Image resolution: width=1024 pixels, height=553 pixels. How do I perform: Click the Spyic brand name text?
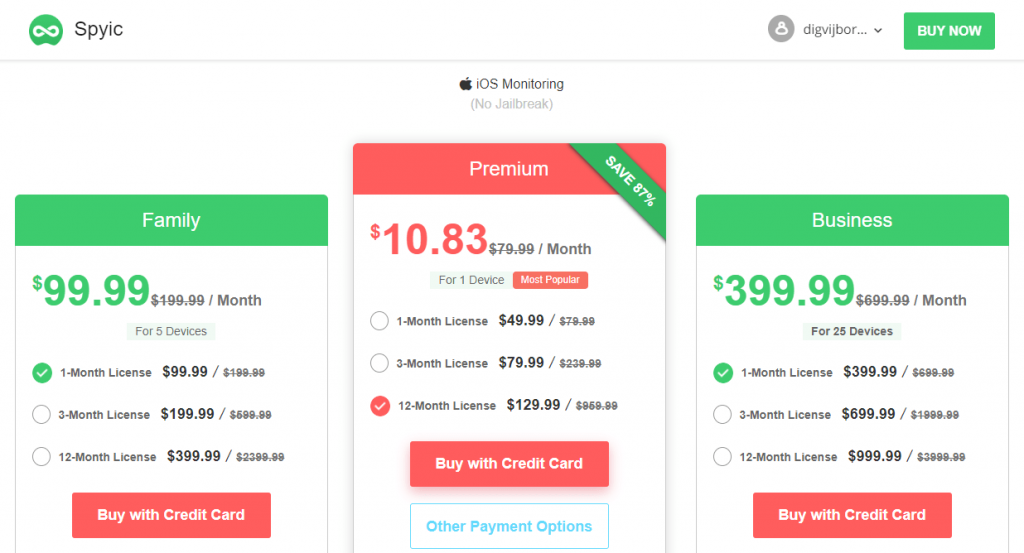(x=99, y=29)
